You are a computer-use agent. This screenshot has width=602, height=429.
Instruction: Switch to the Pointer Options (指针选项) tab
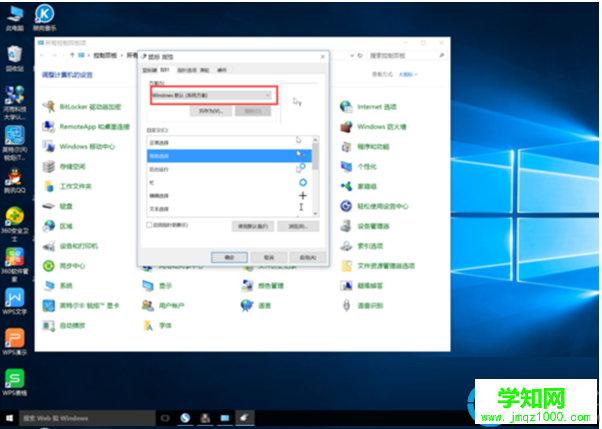click(x=187, y=70)
